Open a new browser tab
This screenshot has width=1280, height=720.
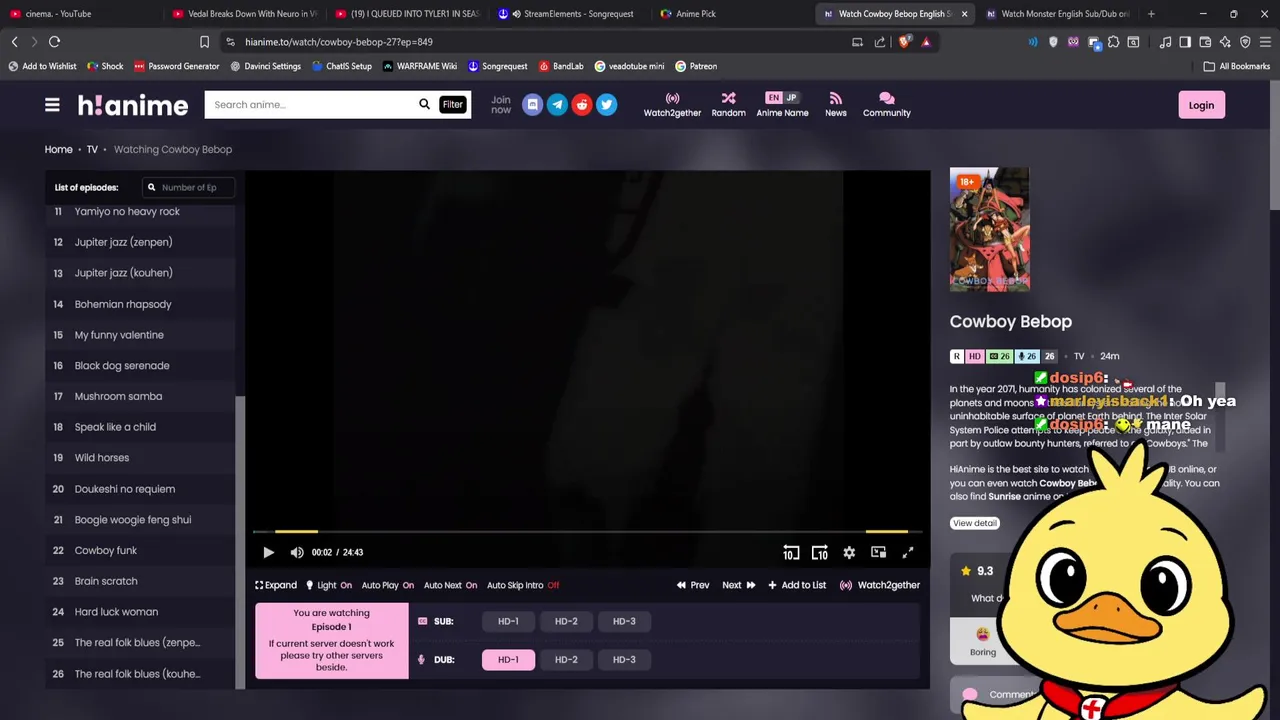tap(1151, 14)
